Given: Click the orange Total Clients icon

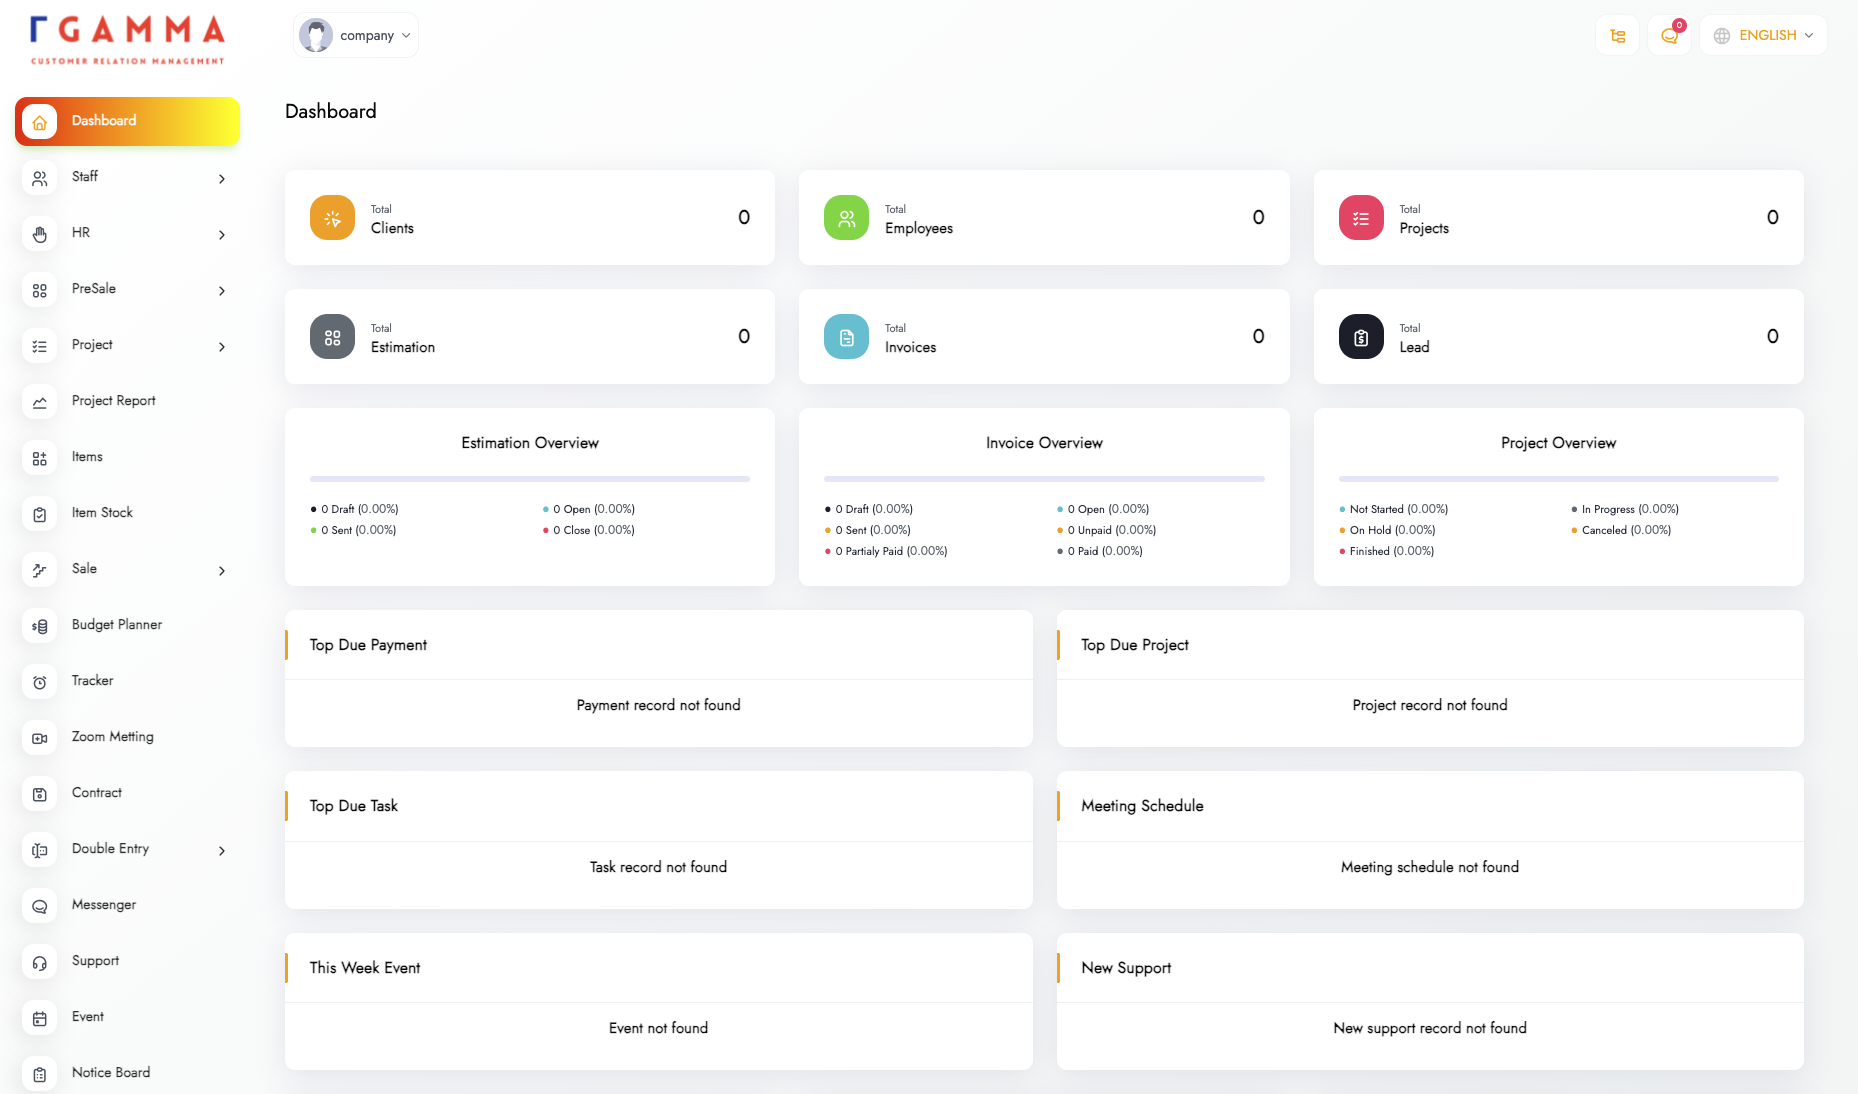Looking at the screenshot, I should point(332,217).
